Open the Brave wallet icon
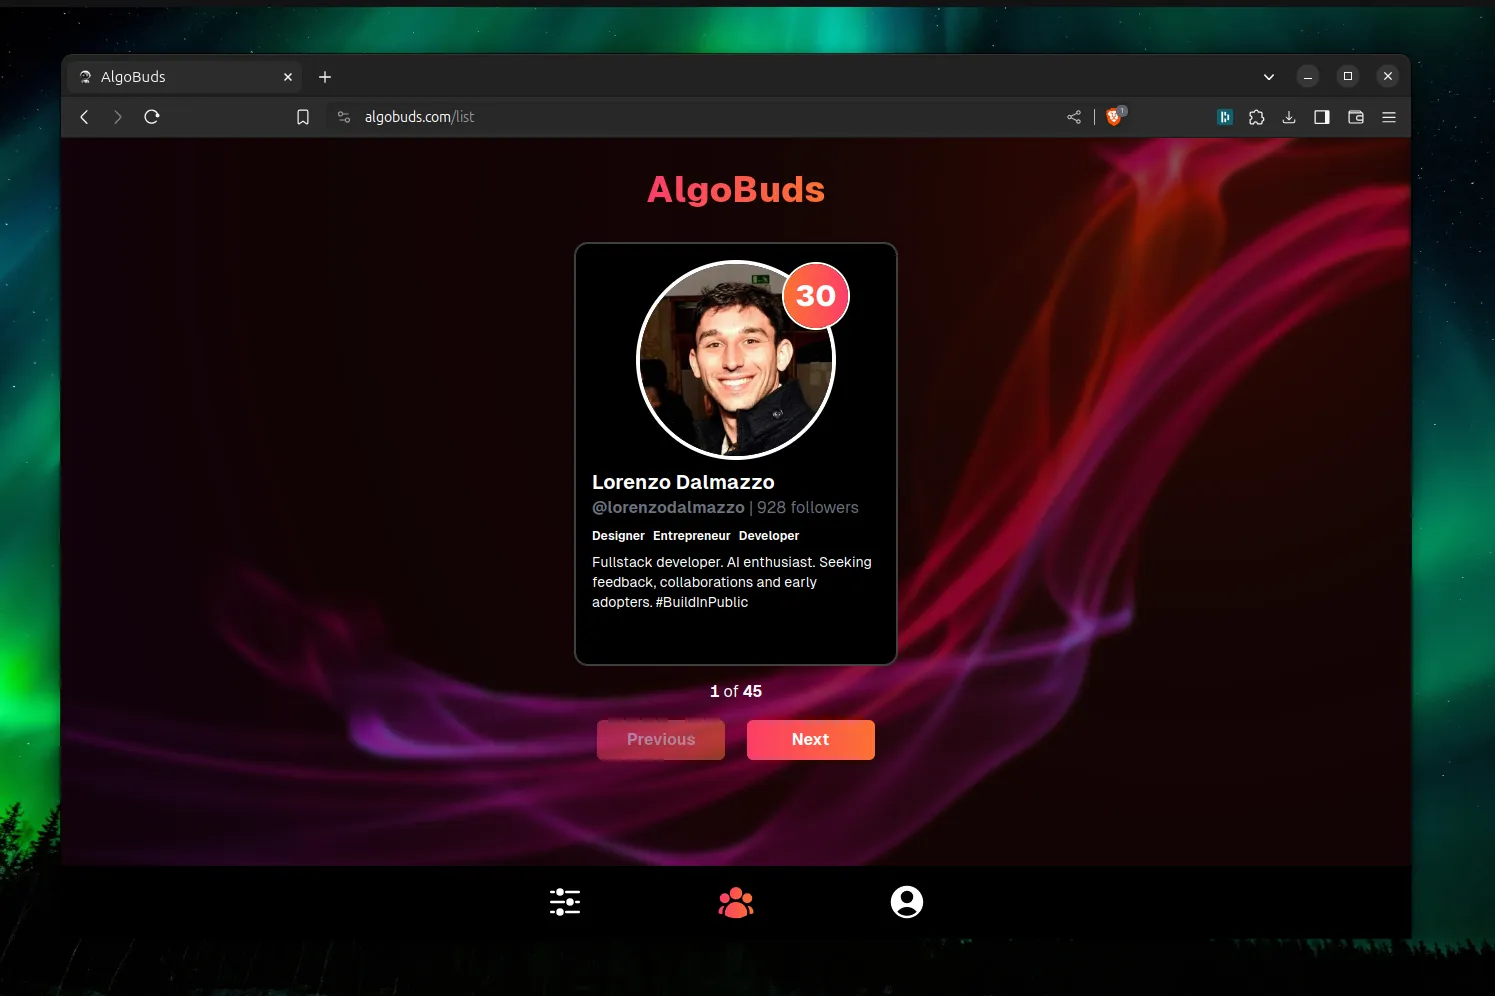 [1356, 117]
